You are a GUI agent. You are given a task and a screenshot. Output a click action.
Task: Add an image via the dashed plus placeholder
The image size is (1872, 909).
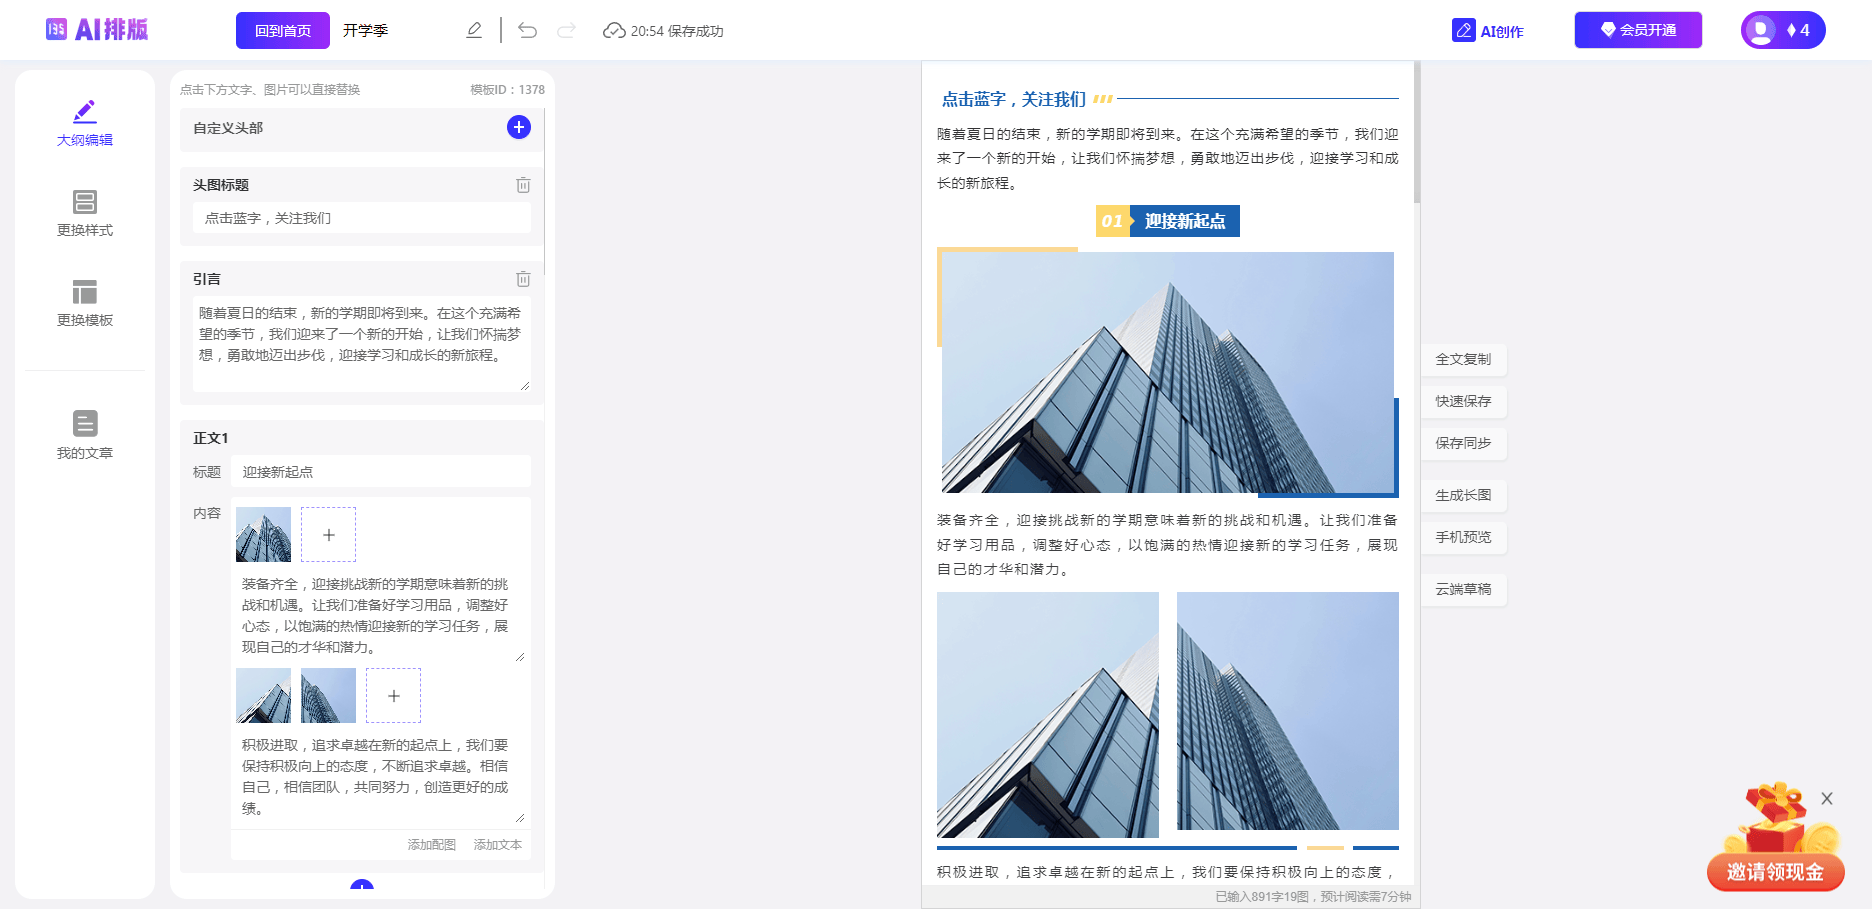click(x=328, y=534)
